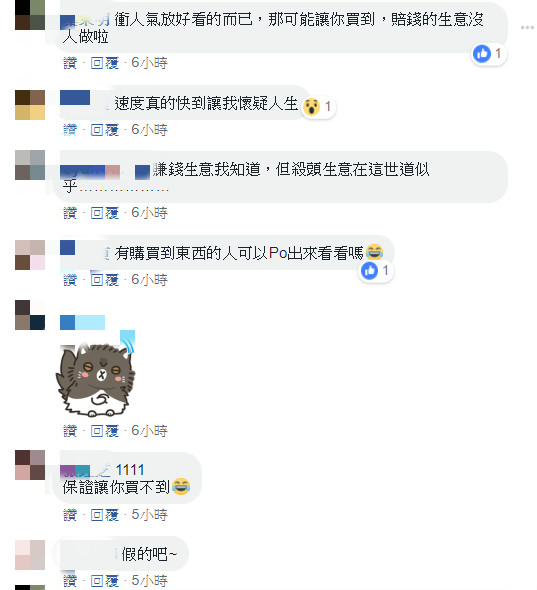The image size is (537, 590).
Task: Click the like reaction icon on first comment
Action: click(x=482, y=54)
